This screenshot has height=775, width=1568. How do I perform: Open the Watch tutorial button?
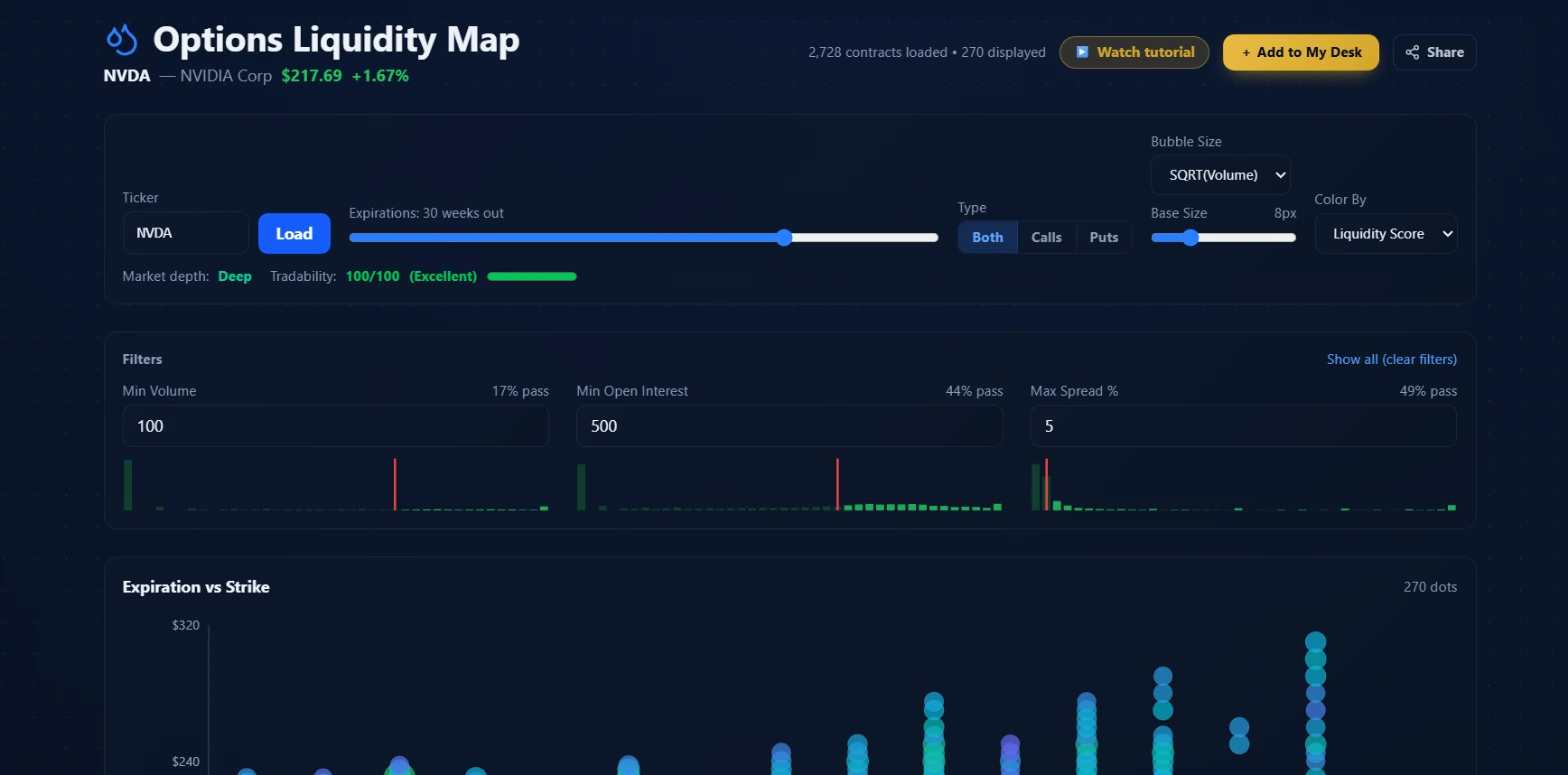click(x=1134, y=52)
